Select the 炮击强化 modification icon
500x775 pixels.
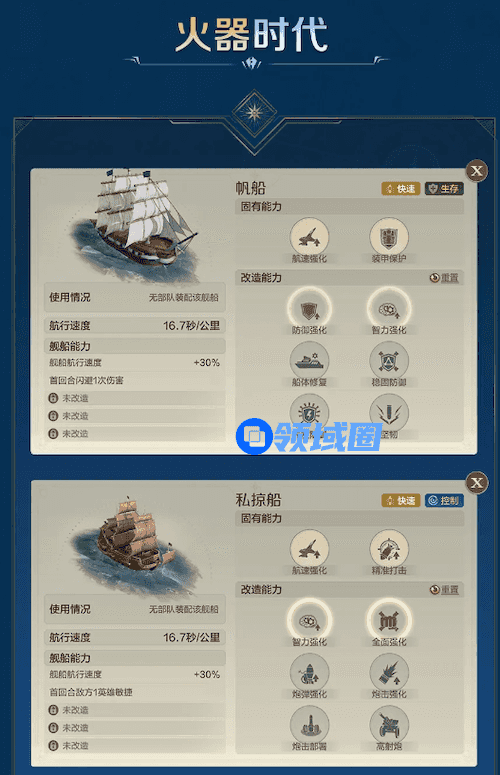click(389, 673)
